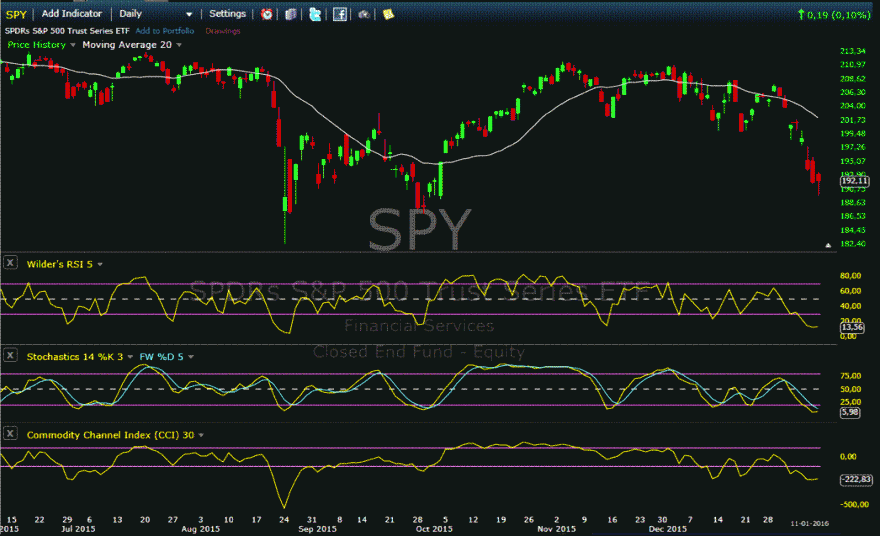The width and height of the screenshot is (880, 536).
Task: Click the 5,98 Stochastics value label
Action: pyautogui.click(x=850, y=412)
